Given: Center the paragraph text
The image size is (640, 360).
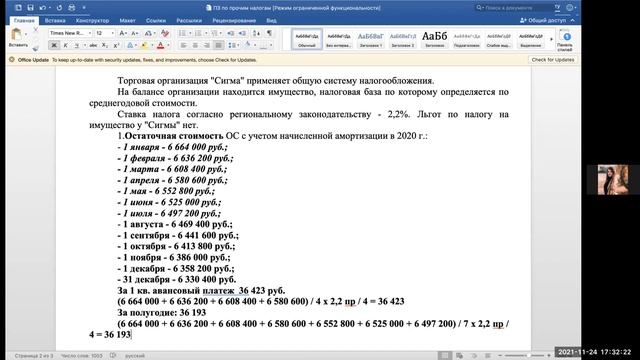Looking at the screenshot, I should (196, 45).
